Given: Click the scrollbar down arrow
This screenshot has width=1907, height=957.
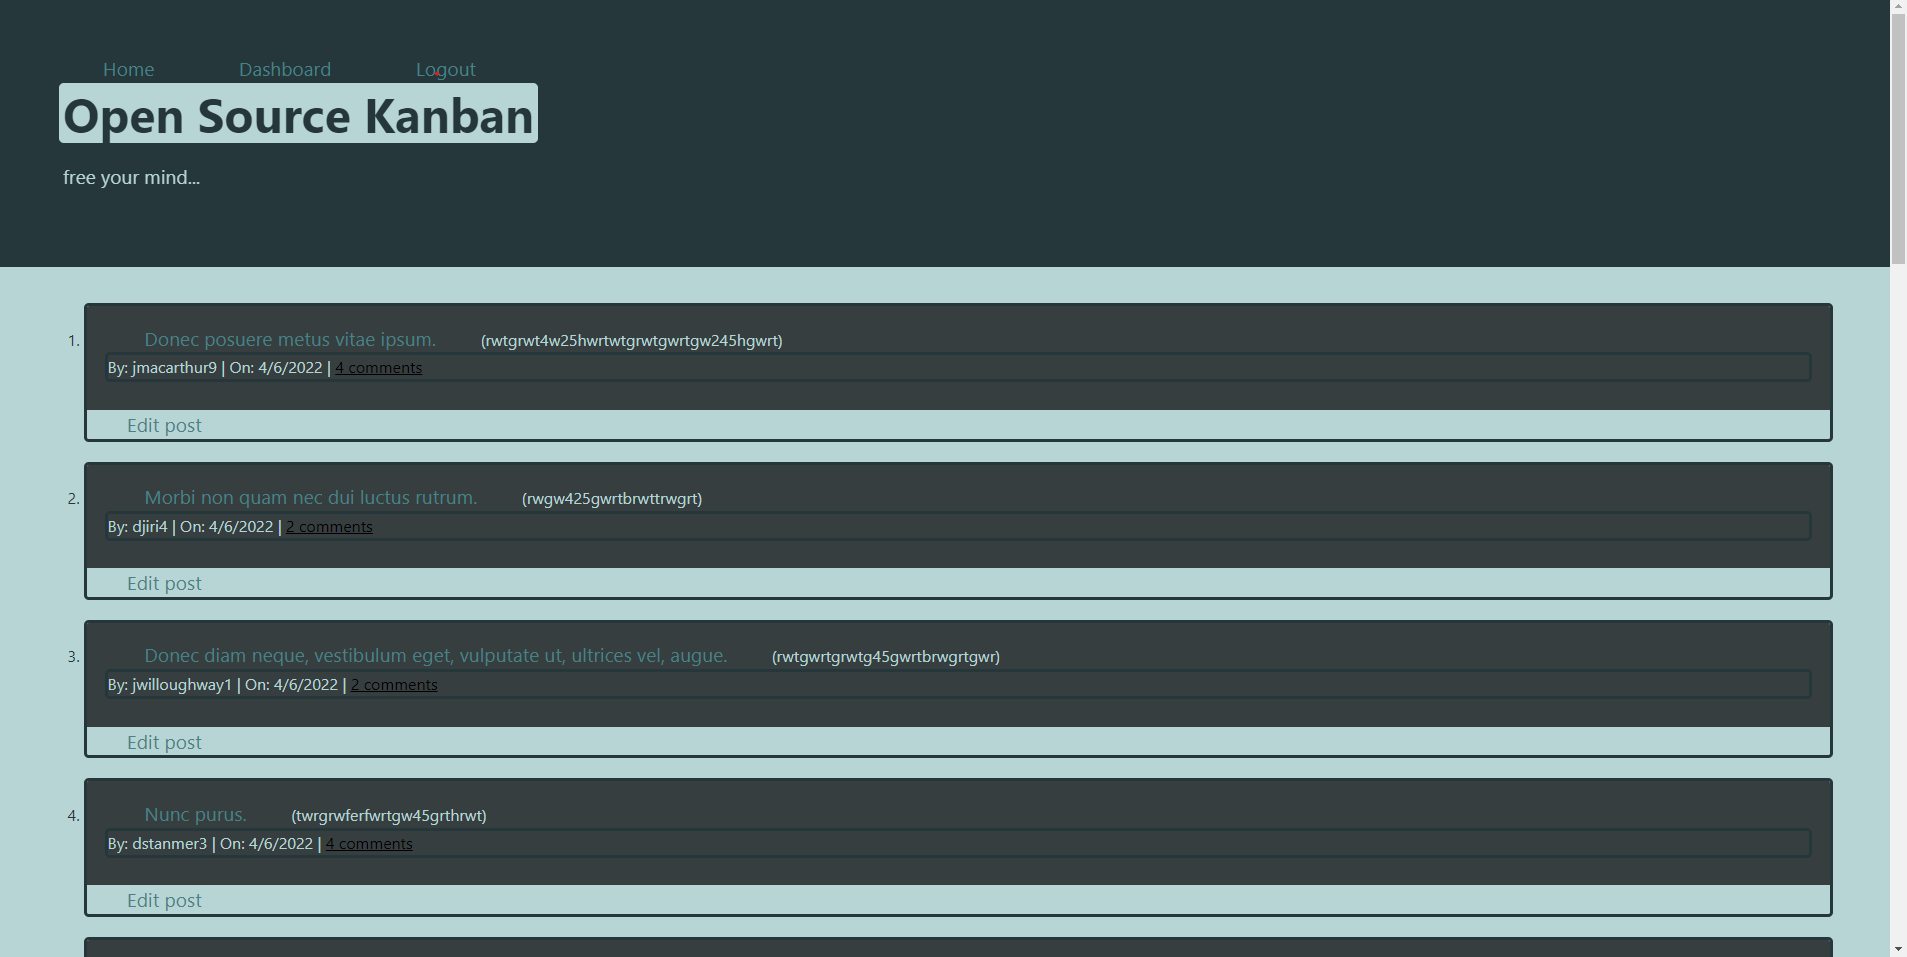Looking at the screenshot, I should click(1897, 949).
